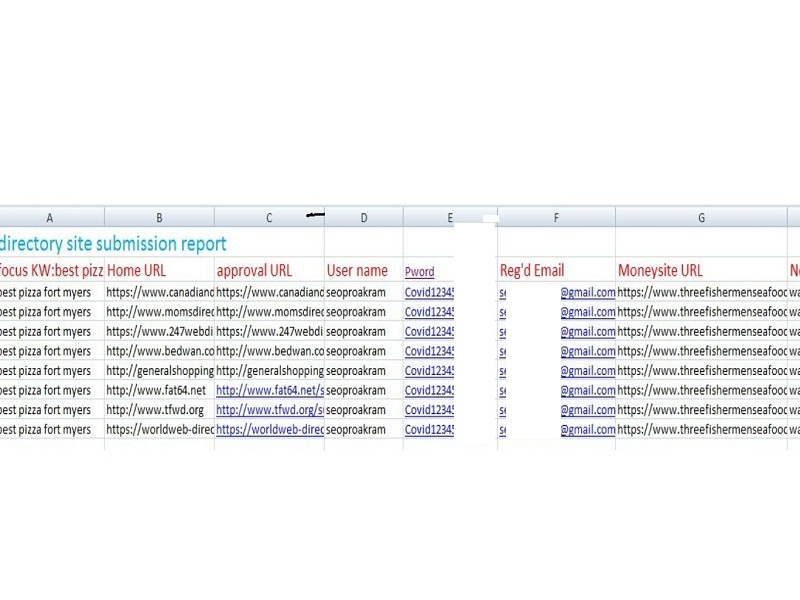Click approval URL cell for momsdirec site

[270, 312]
